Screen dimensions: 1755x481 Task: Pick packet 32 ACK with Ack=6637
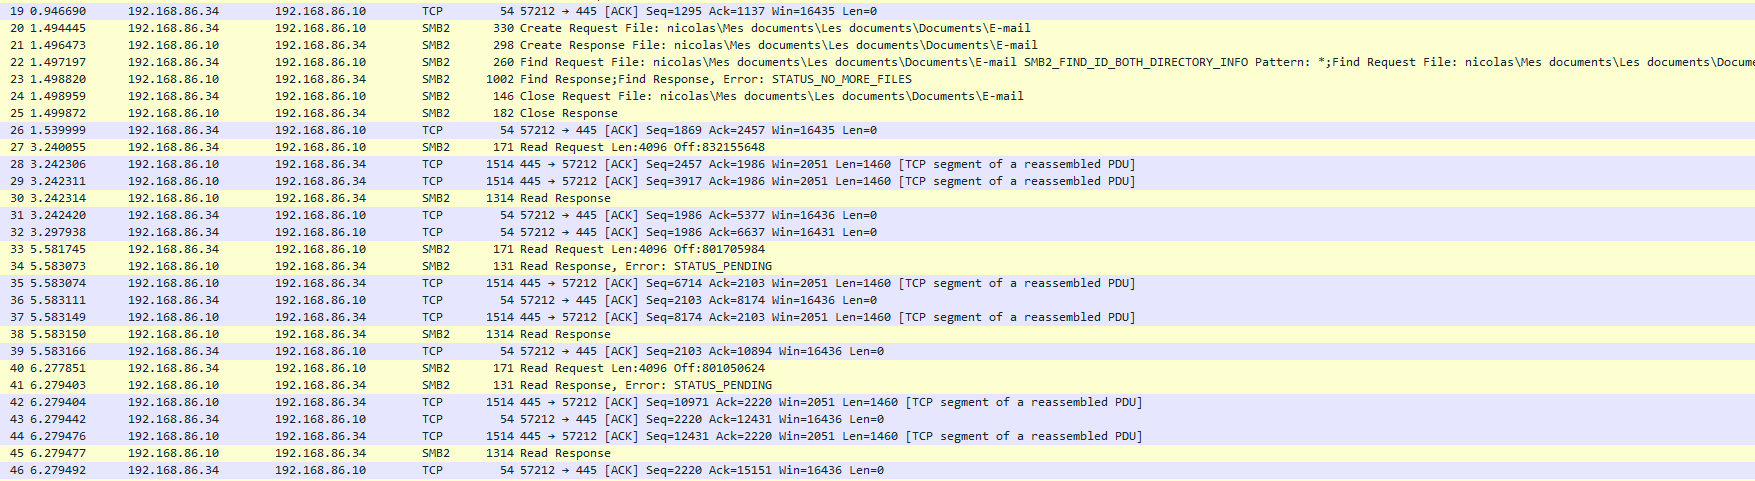[698, 232]
